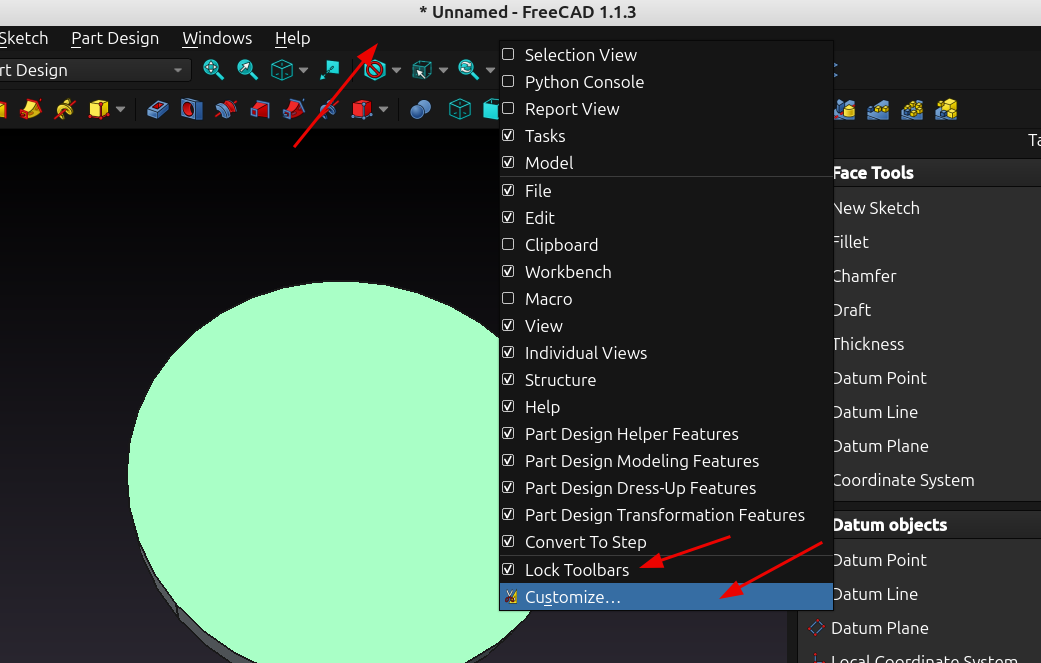Click the Fit Selection zoom icon
1041x663 pixels.
247,69
